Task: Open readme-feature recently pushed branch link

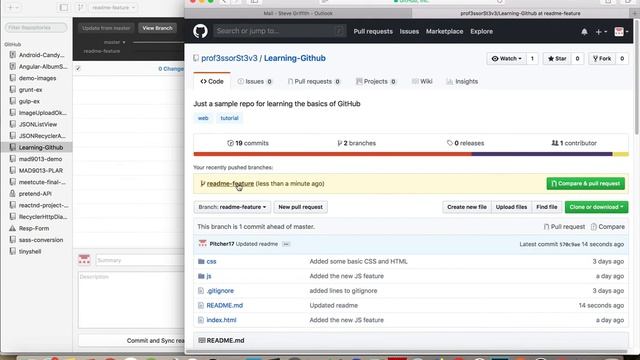Action: click(230, 184)
